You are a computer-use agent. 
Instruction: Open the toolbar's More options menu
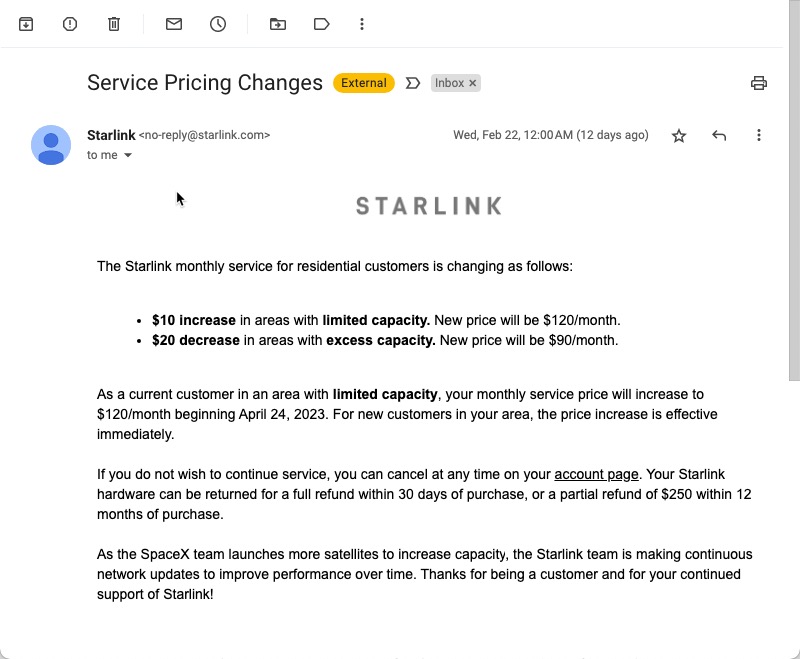(362, 24)
